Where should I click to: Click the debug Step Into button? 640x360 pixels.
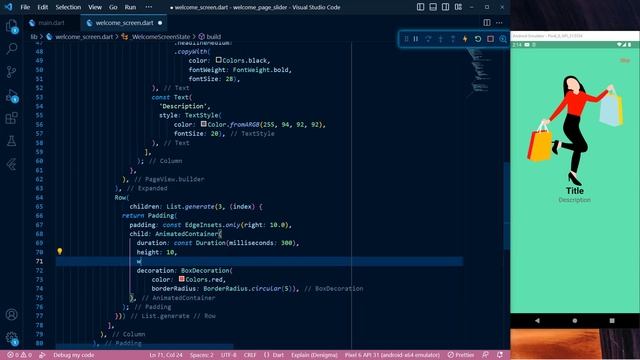(x=440, y=39)
